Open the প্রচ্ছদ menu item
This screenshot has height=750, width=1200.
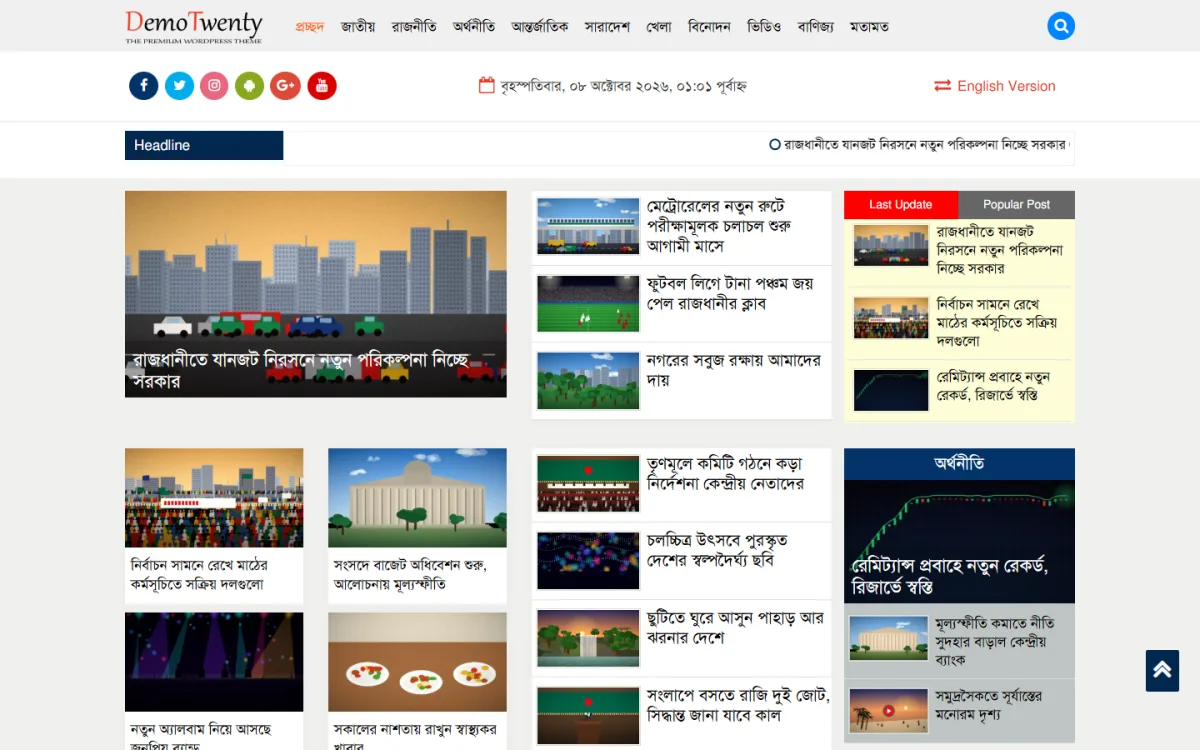(x=310, y=27)
